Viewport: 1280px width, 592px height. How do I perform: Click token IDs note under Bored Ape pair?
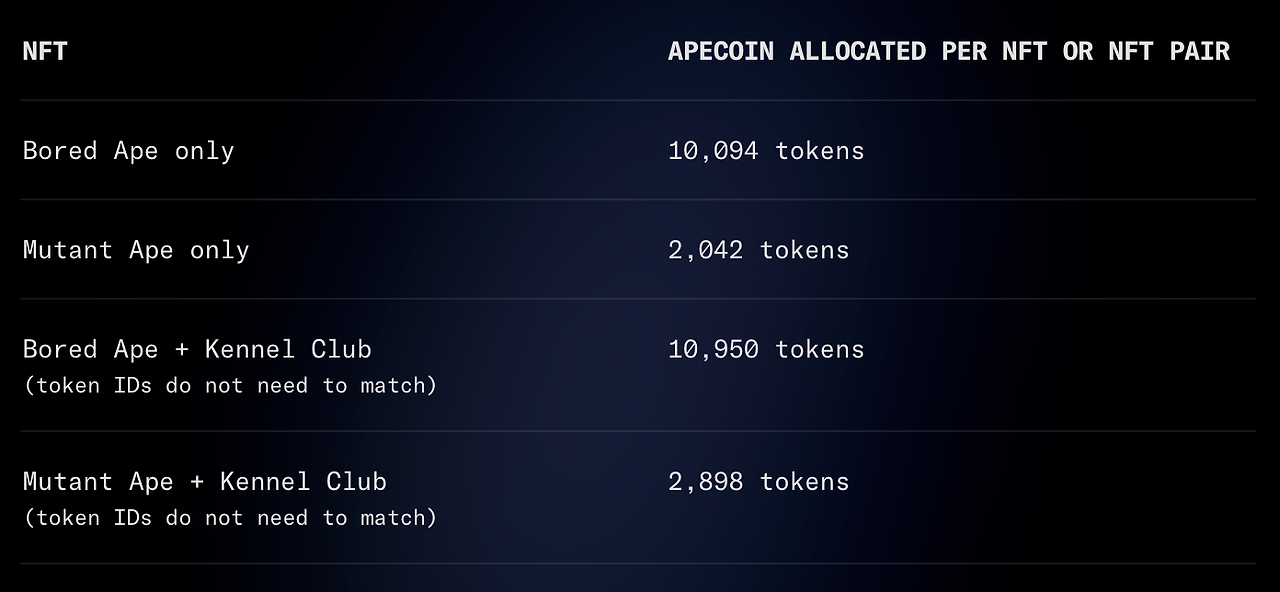pyautogui.click(x=230, y=385)
